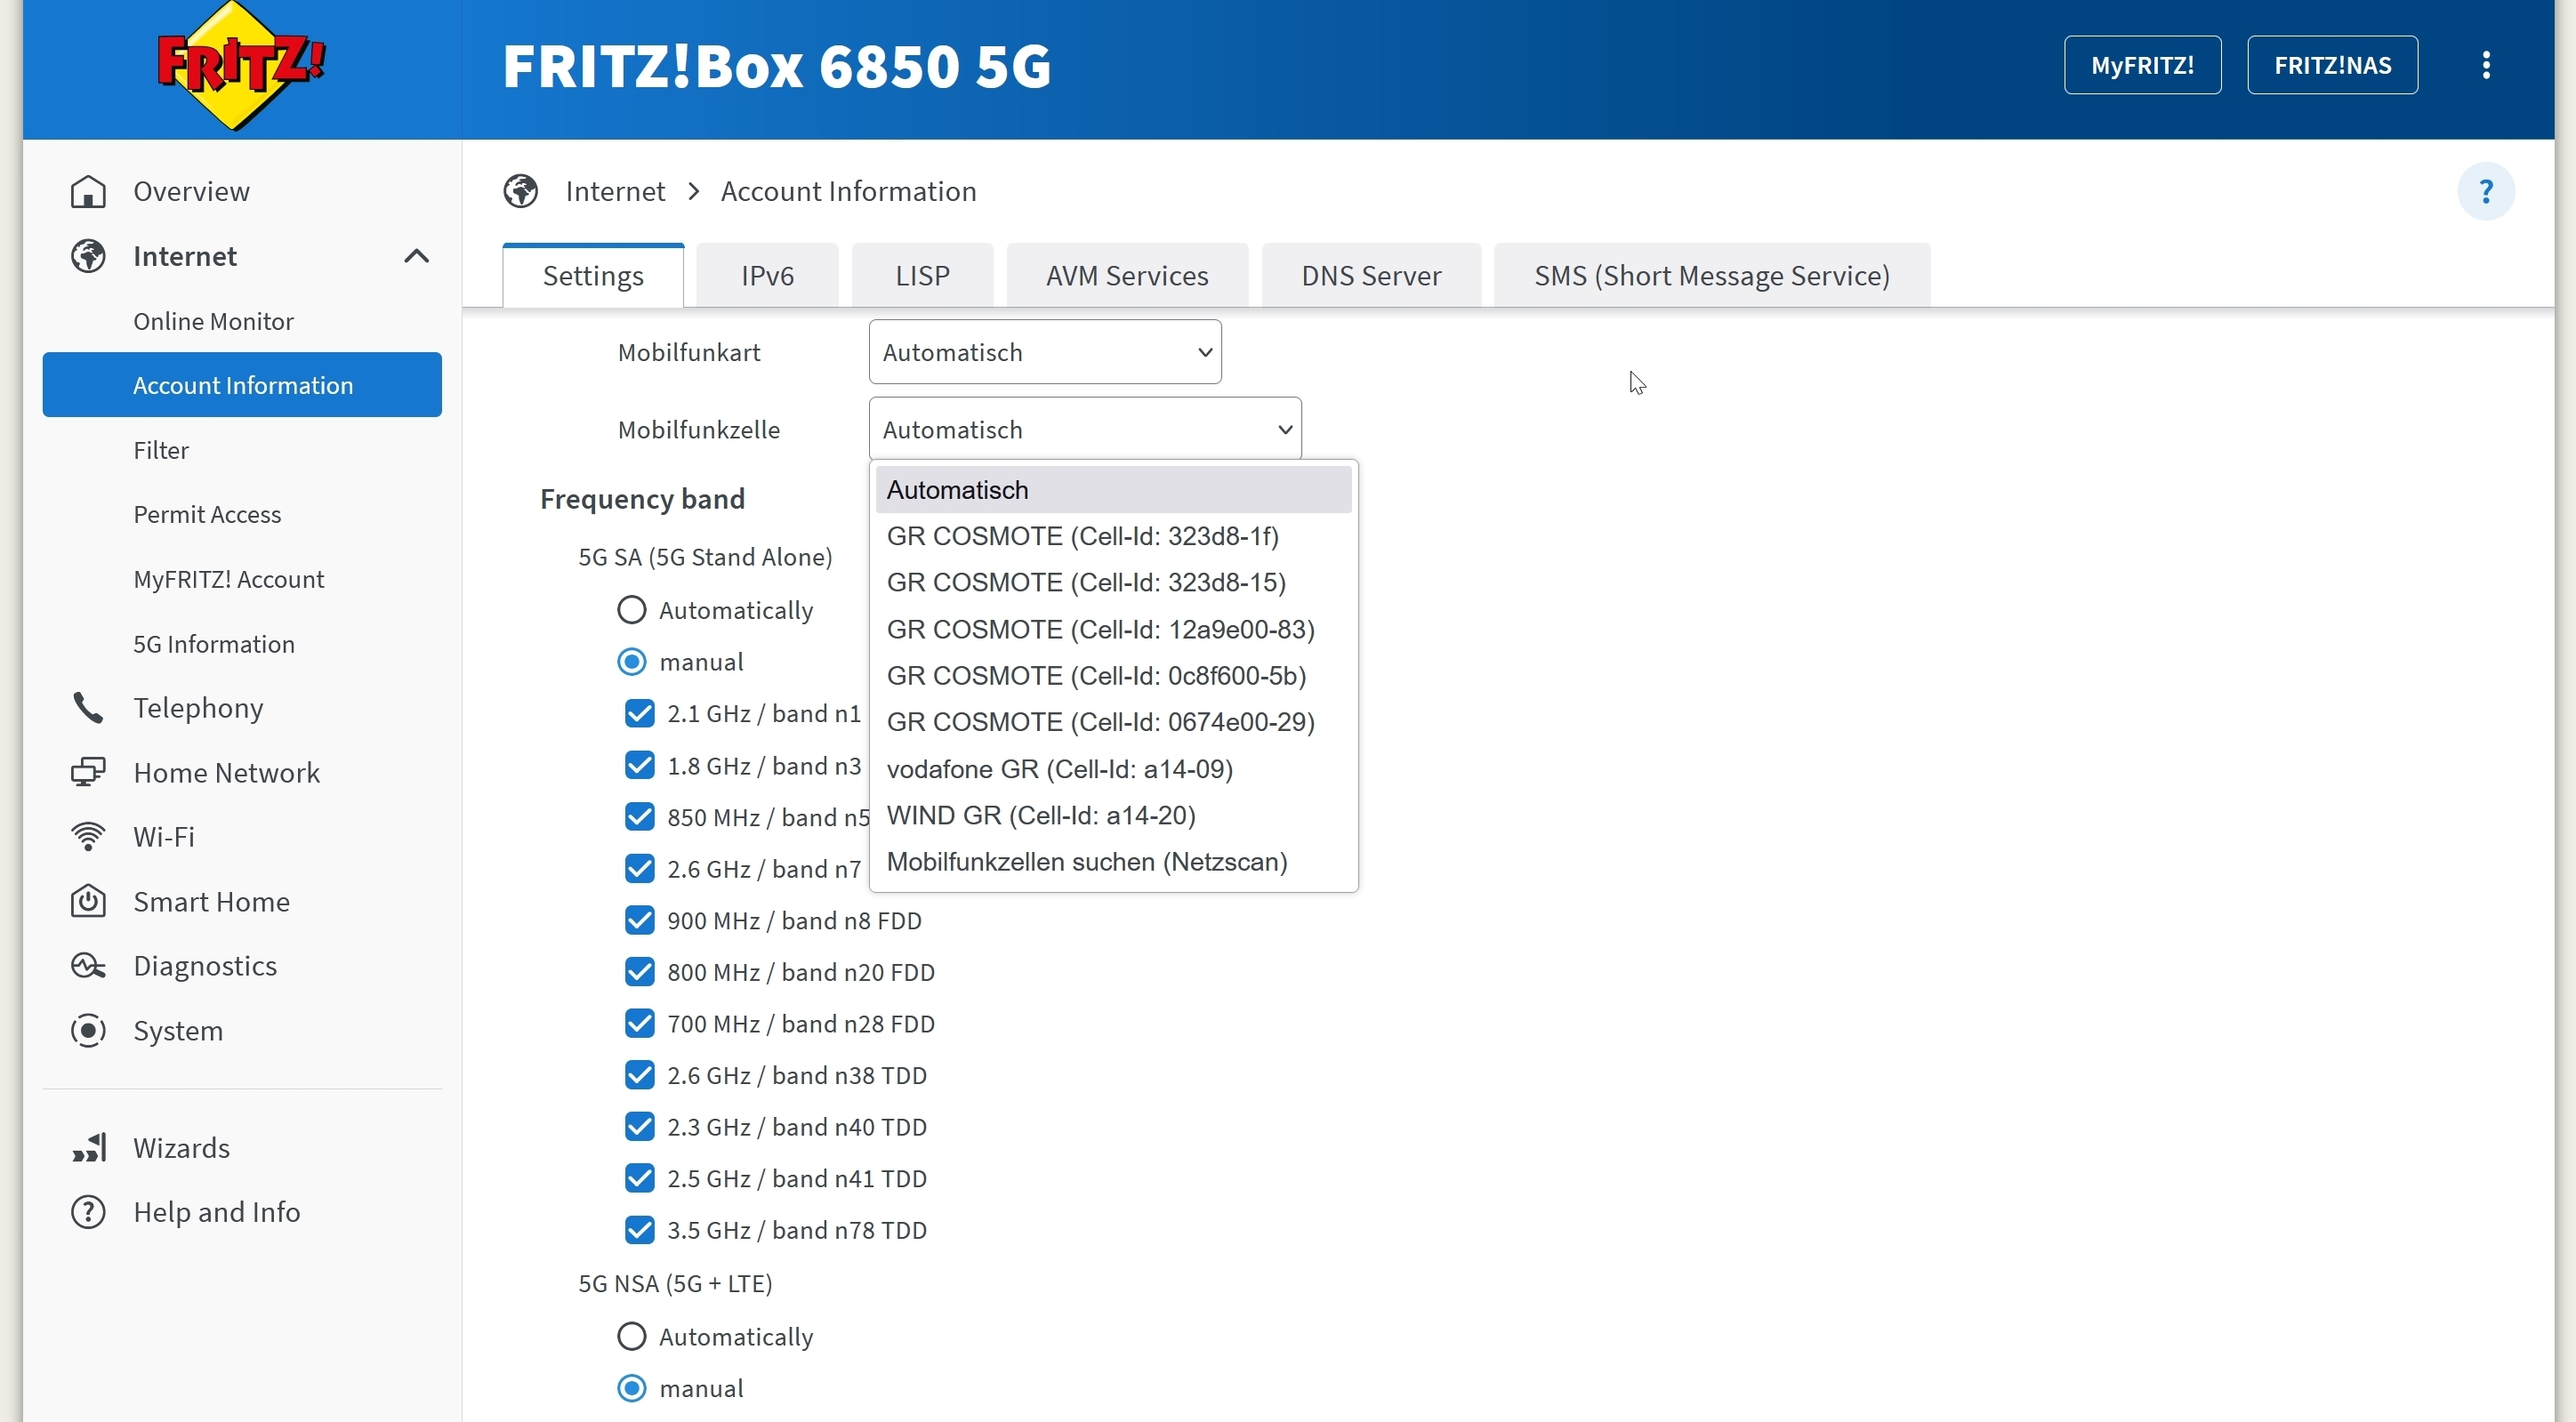This screenshot has height=1422, width=2576.
Task: Click the FRITZ!Box 6850 5G title
Action: click(776, 66)
